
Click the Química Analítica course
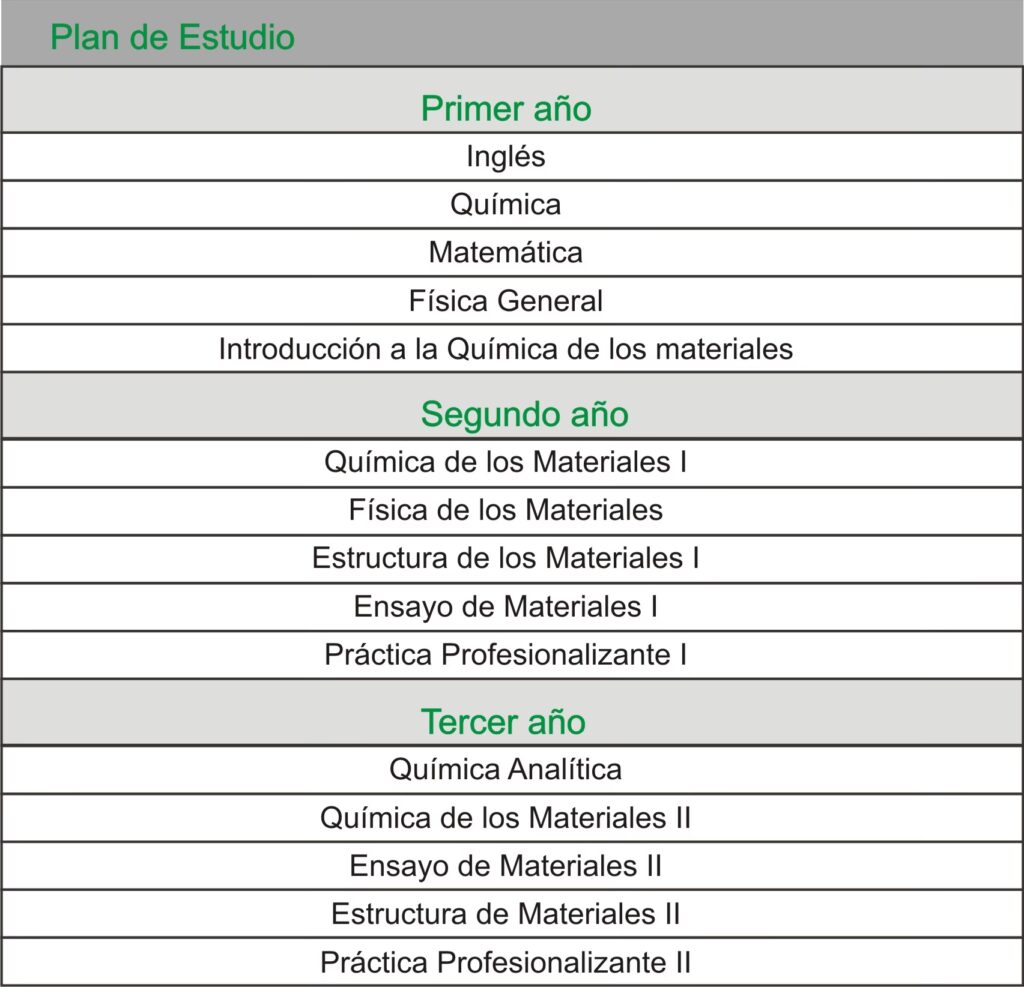[x=506, y=769]
